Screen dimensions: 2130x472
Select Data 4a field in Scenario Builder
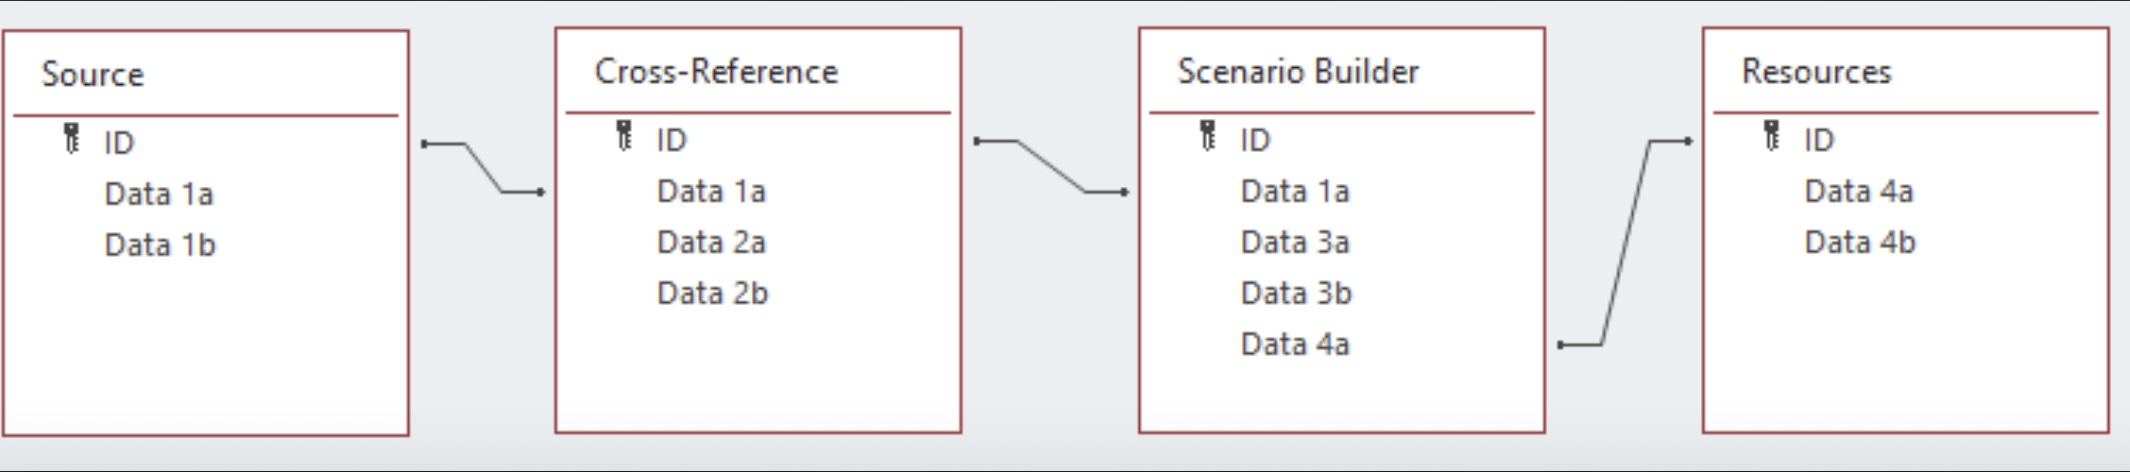pyautogui.click(x=1295, y=344)
